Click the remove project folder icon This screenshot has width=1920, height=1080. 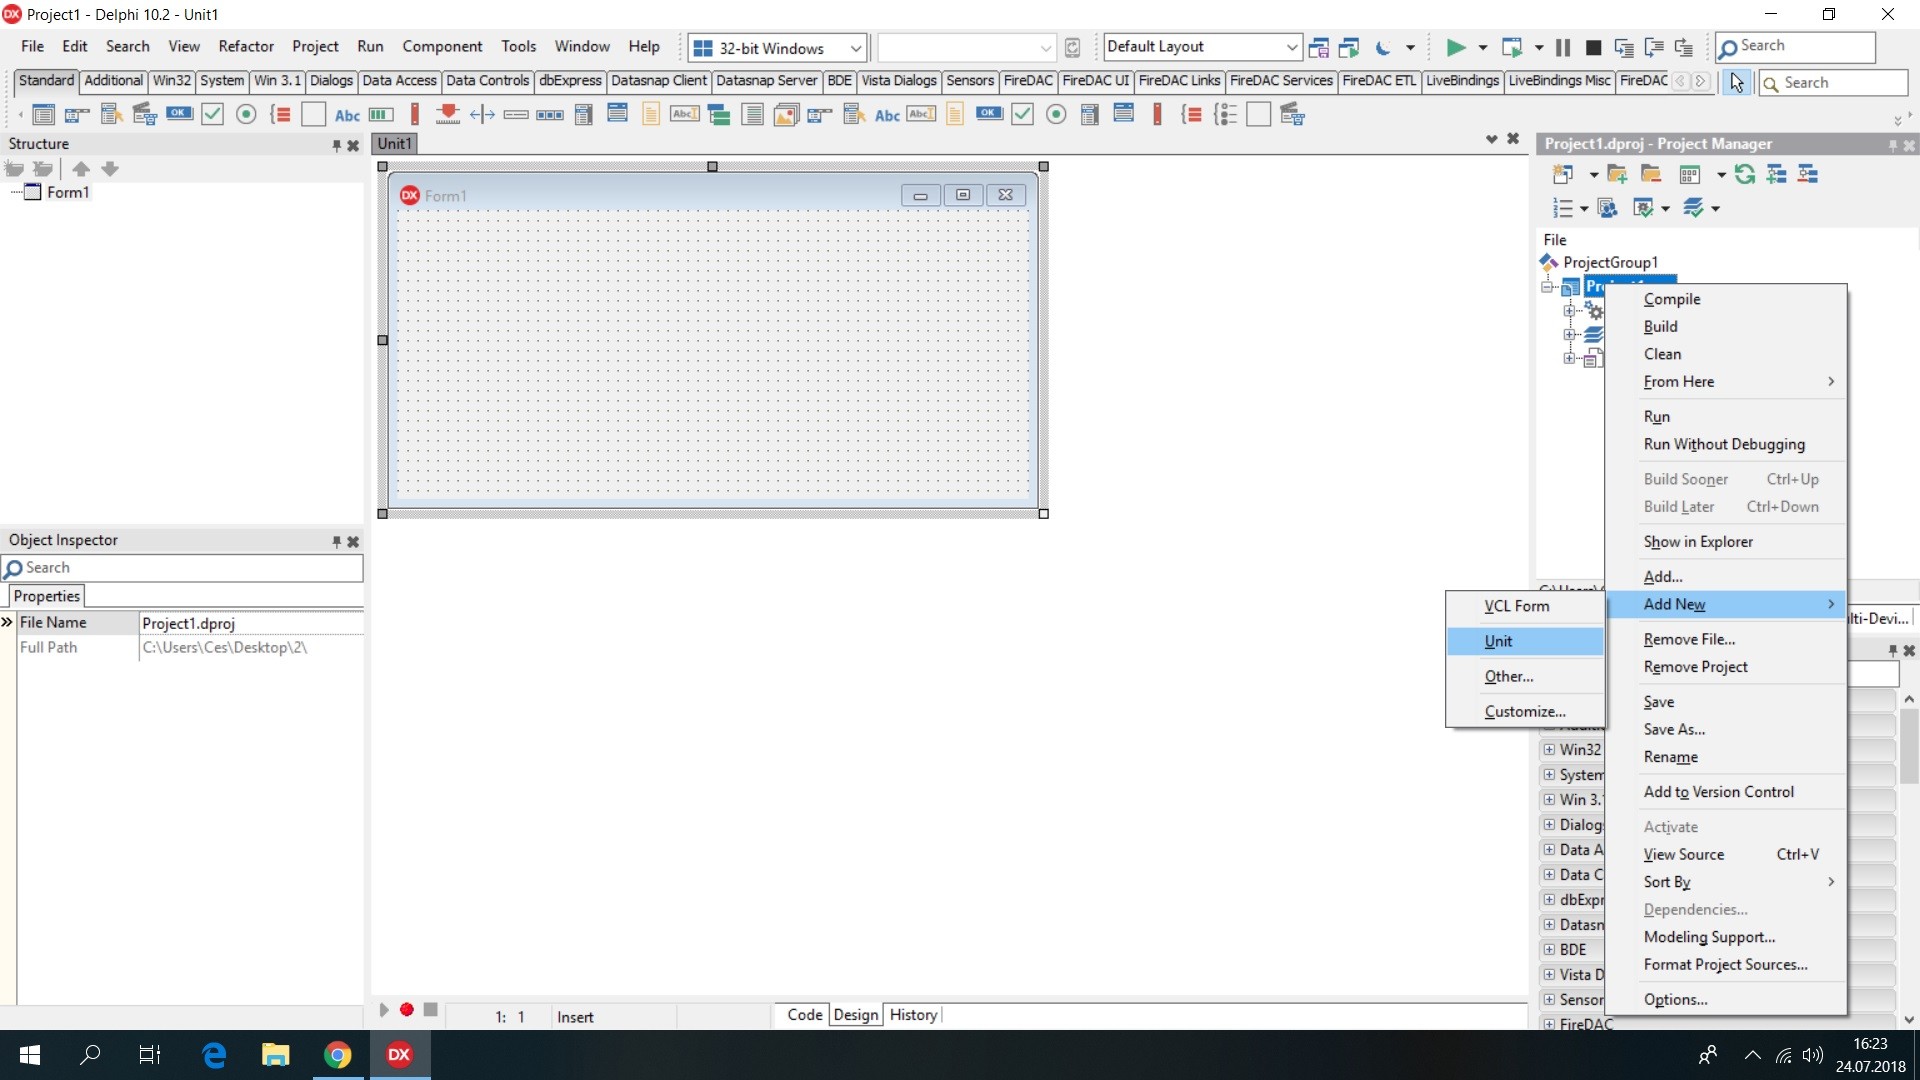tap(1651, 174)
